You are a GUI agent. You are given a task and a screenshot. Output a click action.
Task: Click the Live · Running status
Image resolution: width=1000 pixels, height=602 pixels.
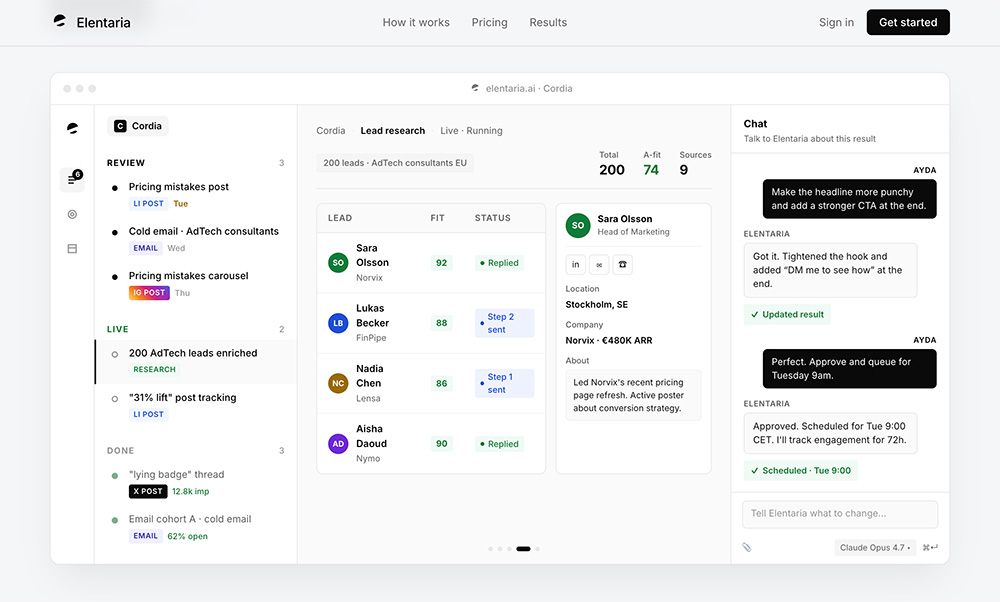point(471,131)
